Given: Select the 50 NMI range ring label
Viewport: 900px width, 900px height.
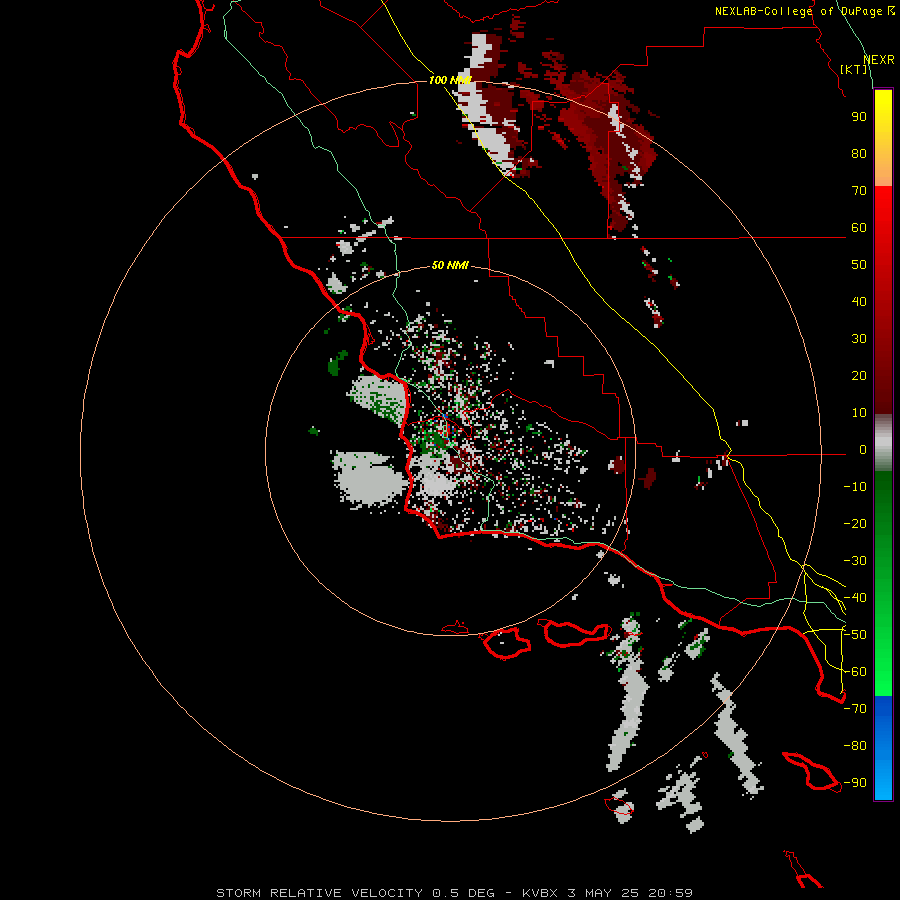Looking at the screenshot, I should tap(449, 265).
